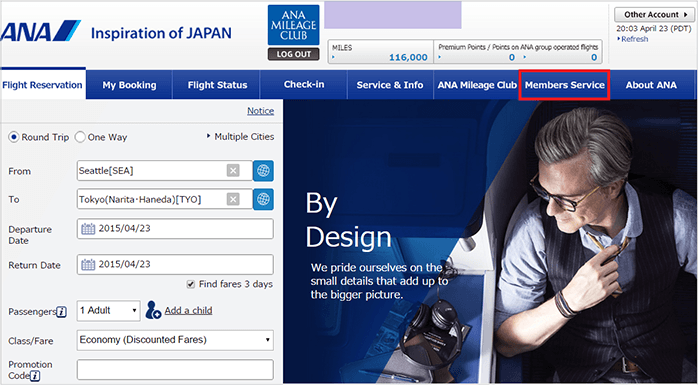Switch to Flight Reservation tab
Viewport: 700px width, 387px height.
43,85
